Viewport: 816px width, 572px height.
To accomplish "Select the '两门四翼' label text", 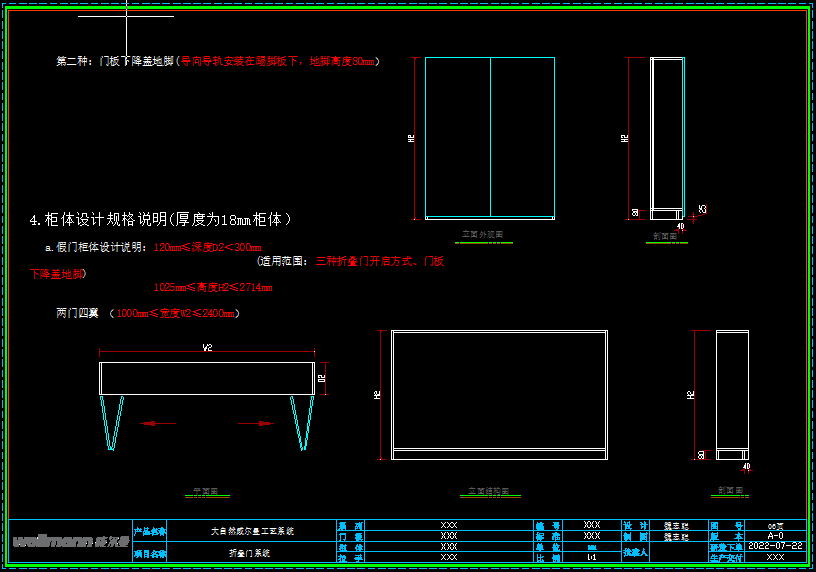I will pos(78,313).
